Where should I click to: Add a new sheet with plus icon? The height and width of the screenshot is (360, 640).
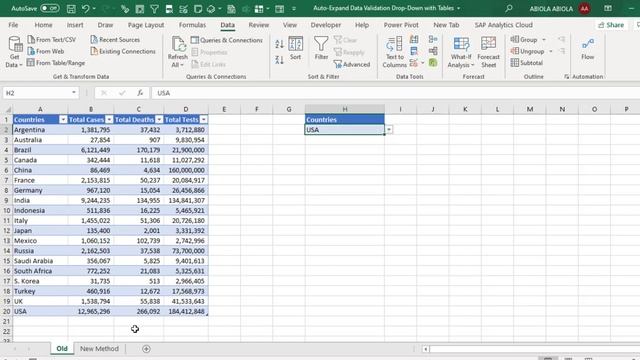pyautogui.click(x=146, y=349)
